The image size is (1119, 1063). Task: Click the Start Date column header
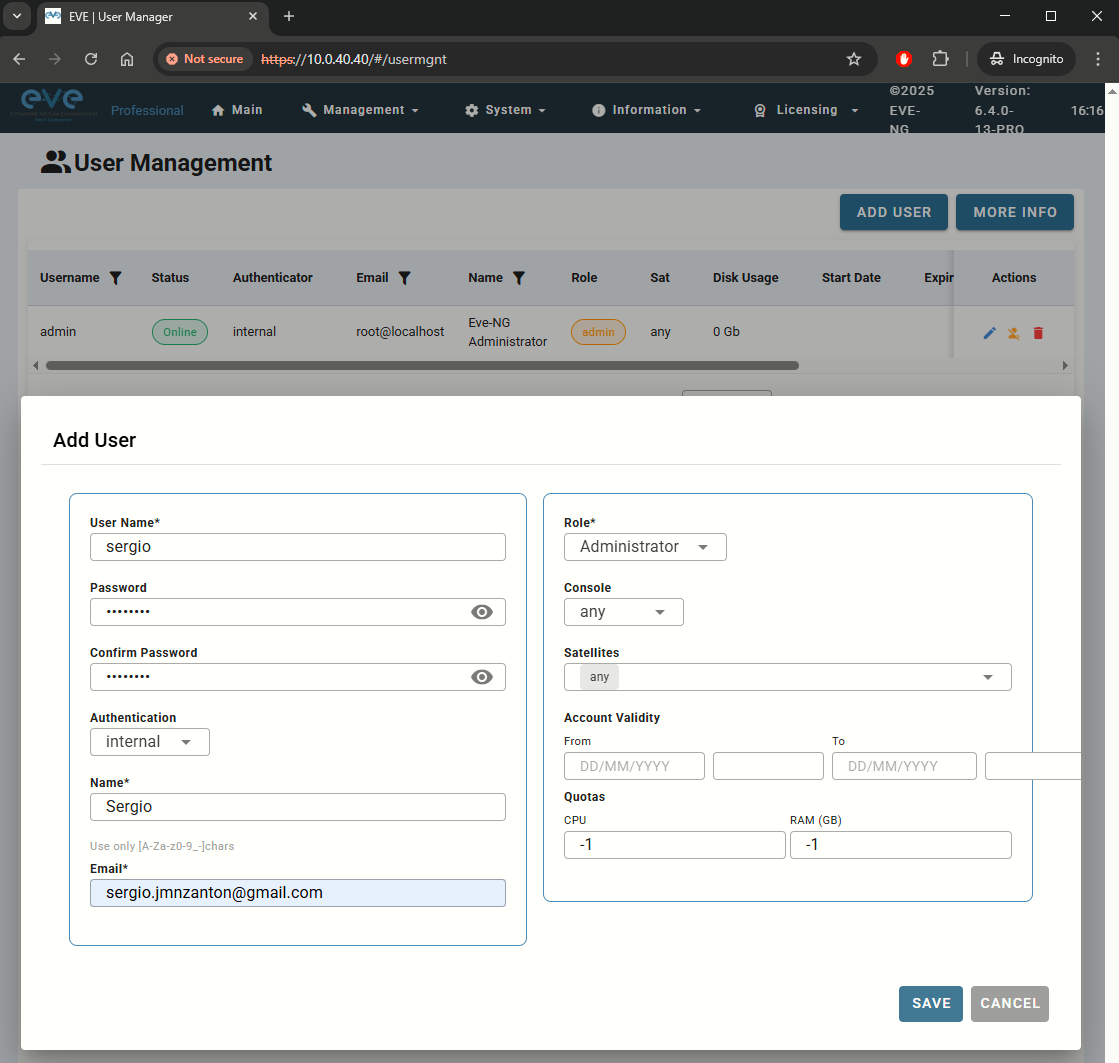(x=851, y=278)
